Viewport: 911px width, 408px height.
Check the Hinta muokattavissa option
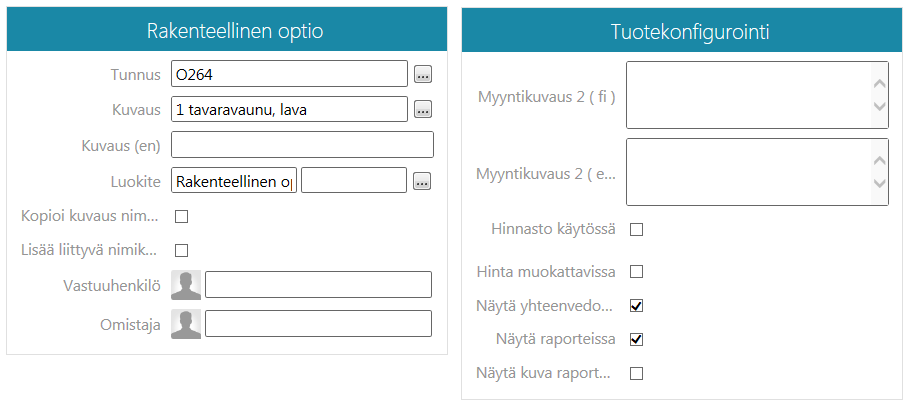pyautogui.click(x=636, y=271)
